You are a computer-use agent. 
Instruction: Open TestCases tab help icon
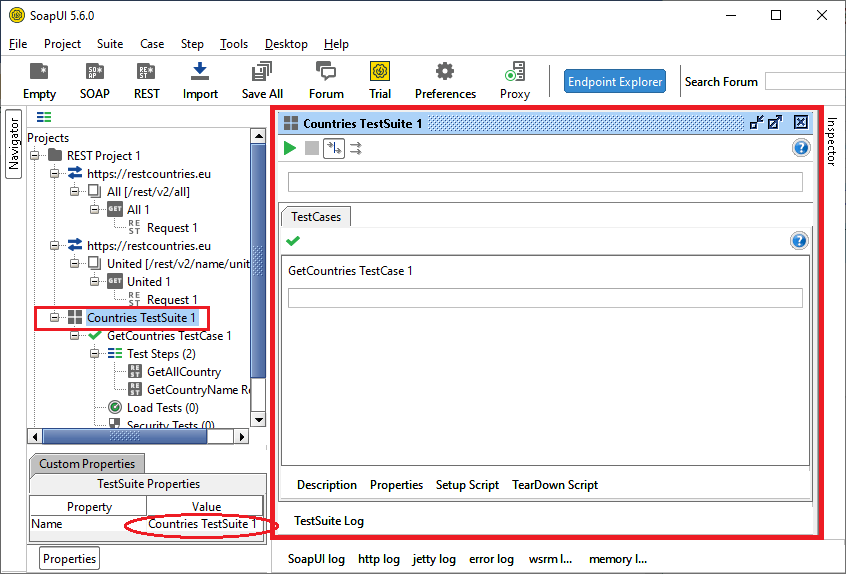click(799, 241)
